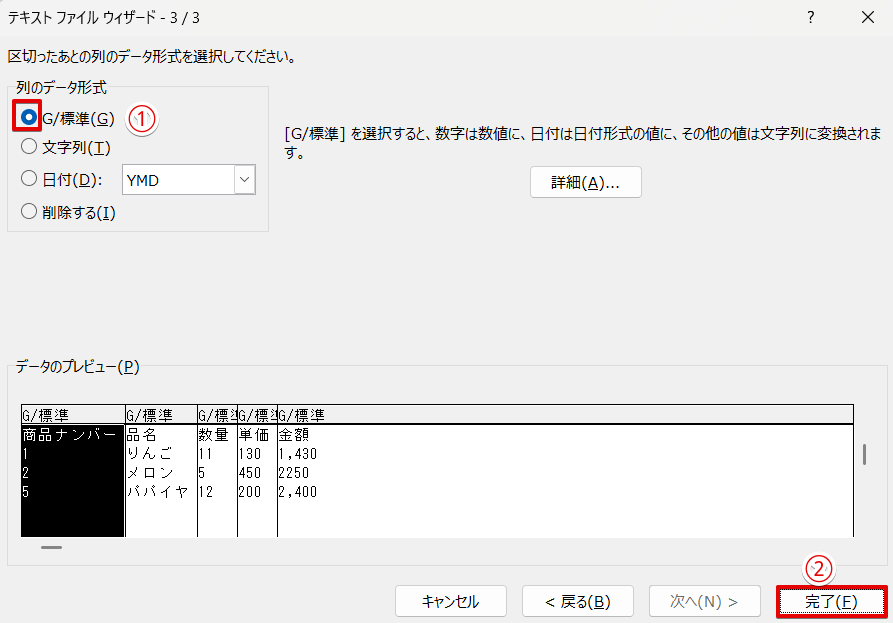Select the 文字列(T) data format option

pyautogui.click(x=29, y=149)
